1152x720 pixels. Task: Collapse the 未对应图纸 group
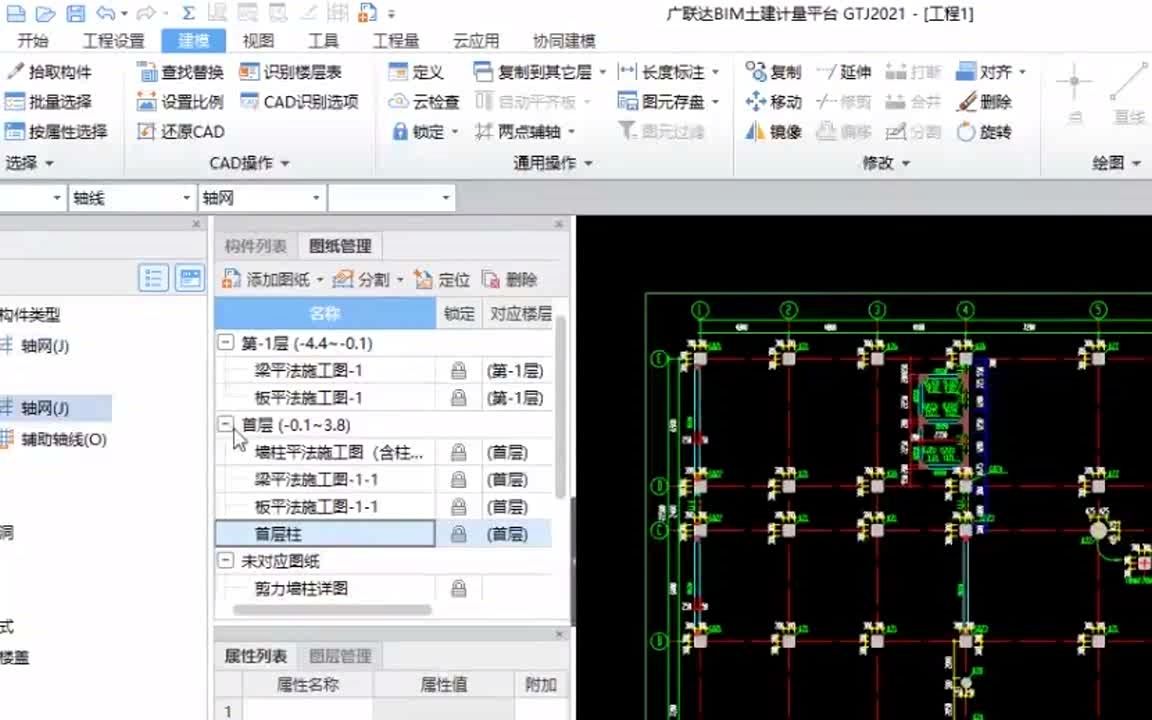[x=225, y=561]
